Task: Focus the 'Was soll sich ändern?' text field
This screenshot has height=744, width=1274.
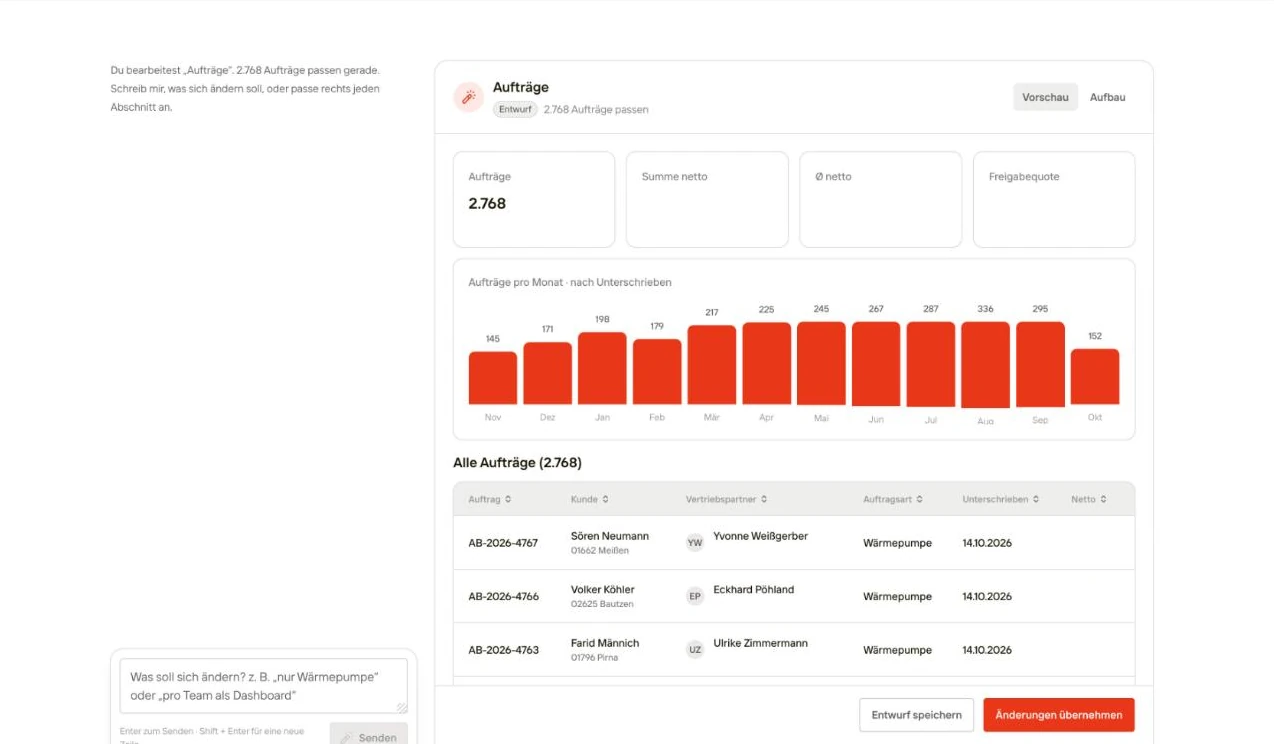Action: point(264,686)
